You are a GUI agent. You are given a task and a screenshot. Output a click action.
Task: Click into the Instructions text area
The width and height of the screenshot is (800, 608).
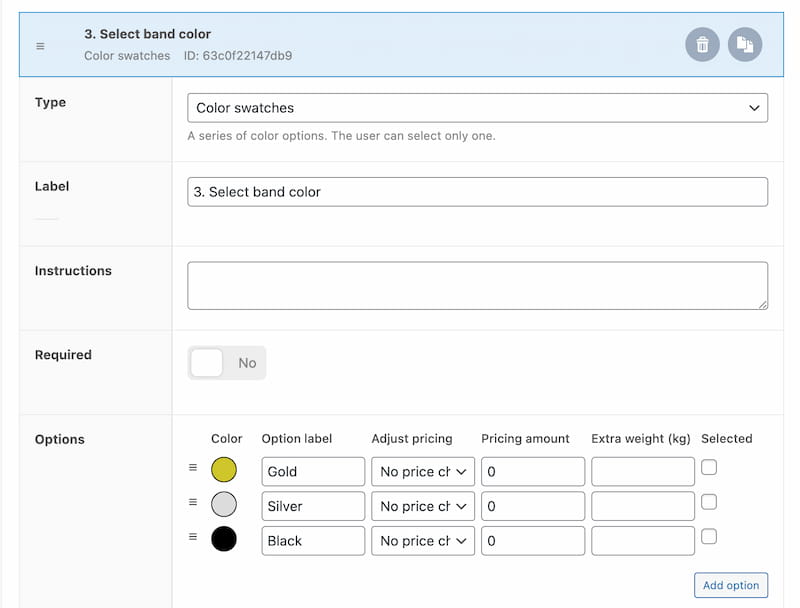(x=477, y=286)
